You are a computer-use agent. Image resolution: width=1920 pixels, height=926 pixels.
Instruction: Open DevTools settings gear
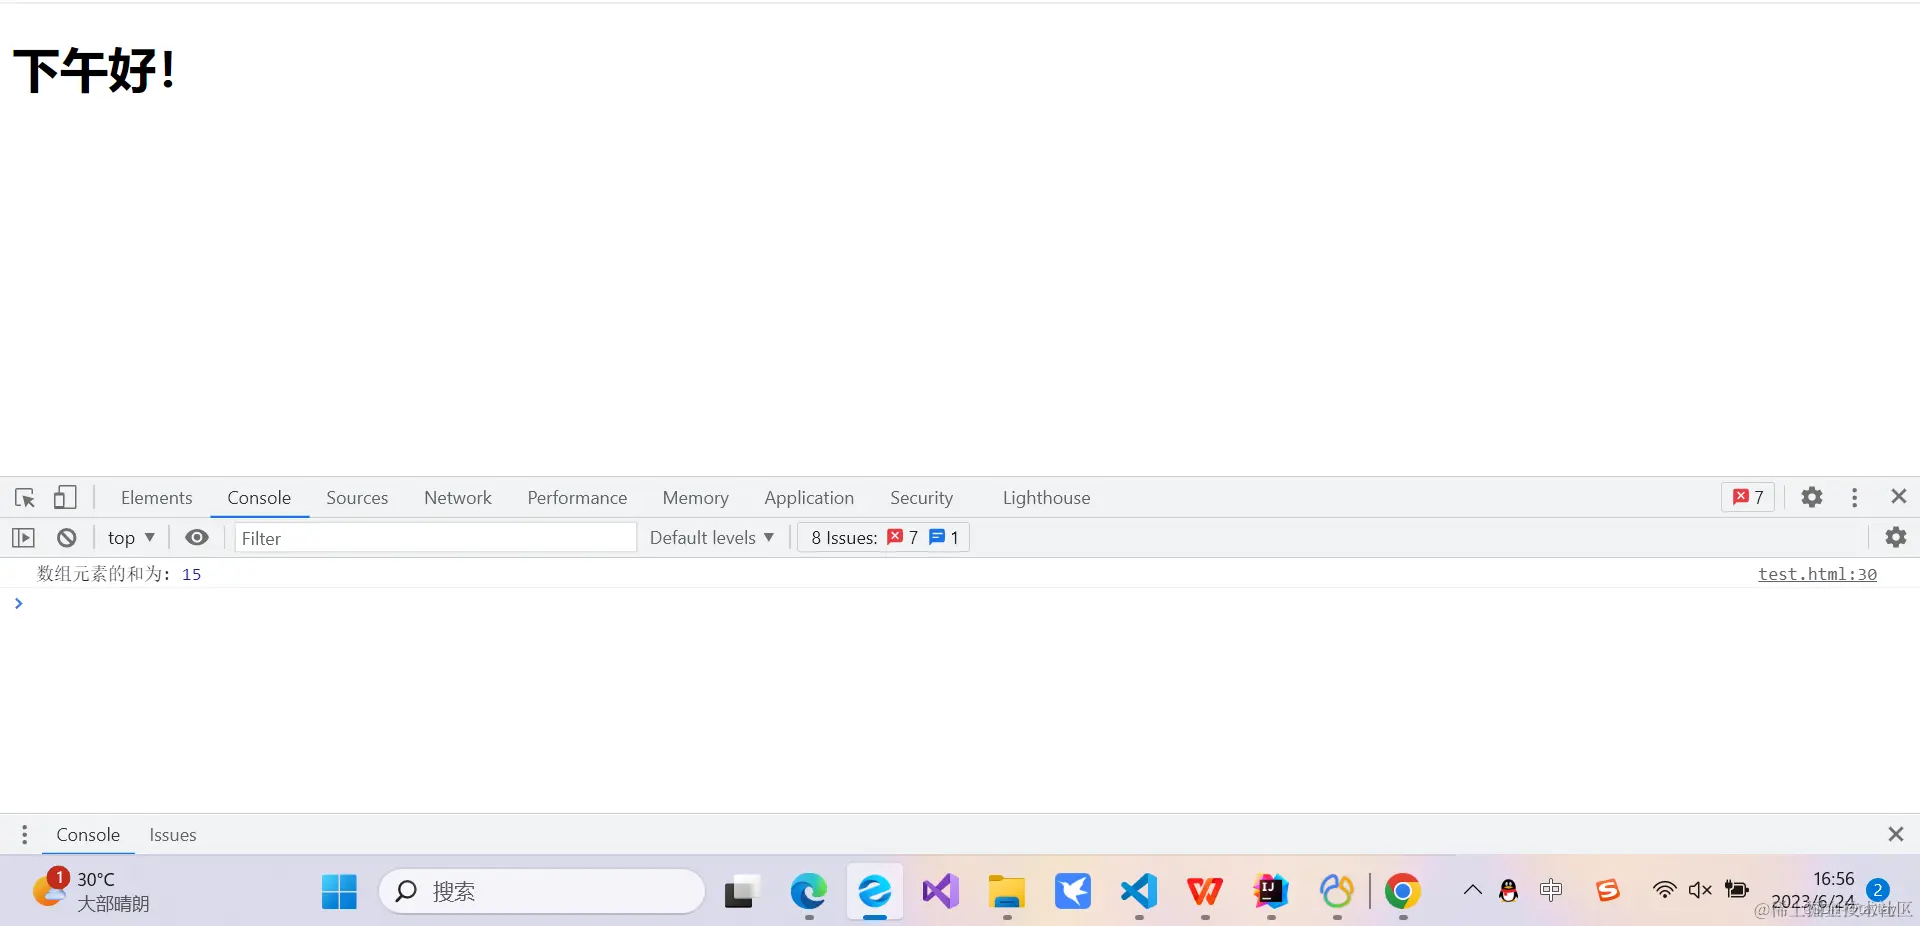1812,497
